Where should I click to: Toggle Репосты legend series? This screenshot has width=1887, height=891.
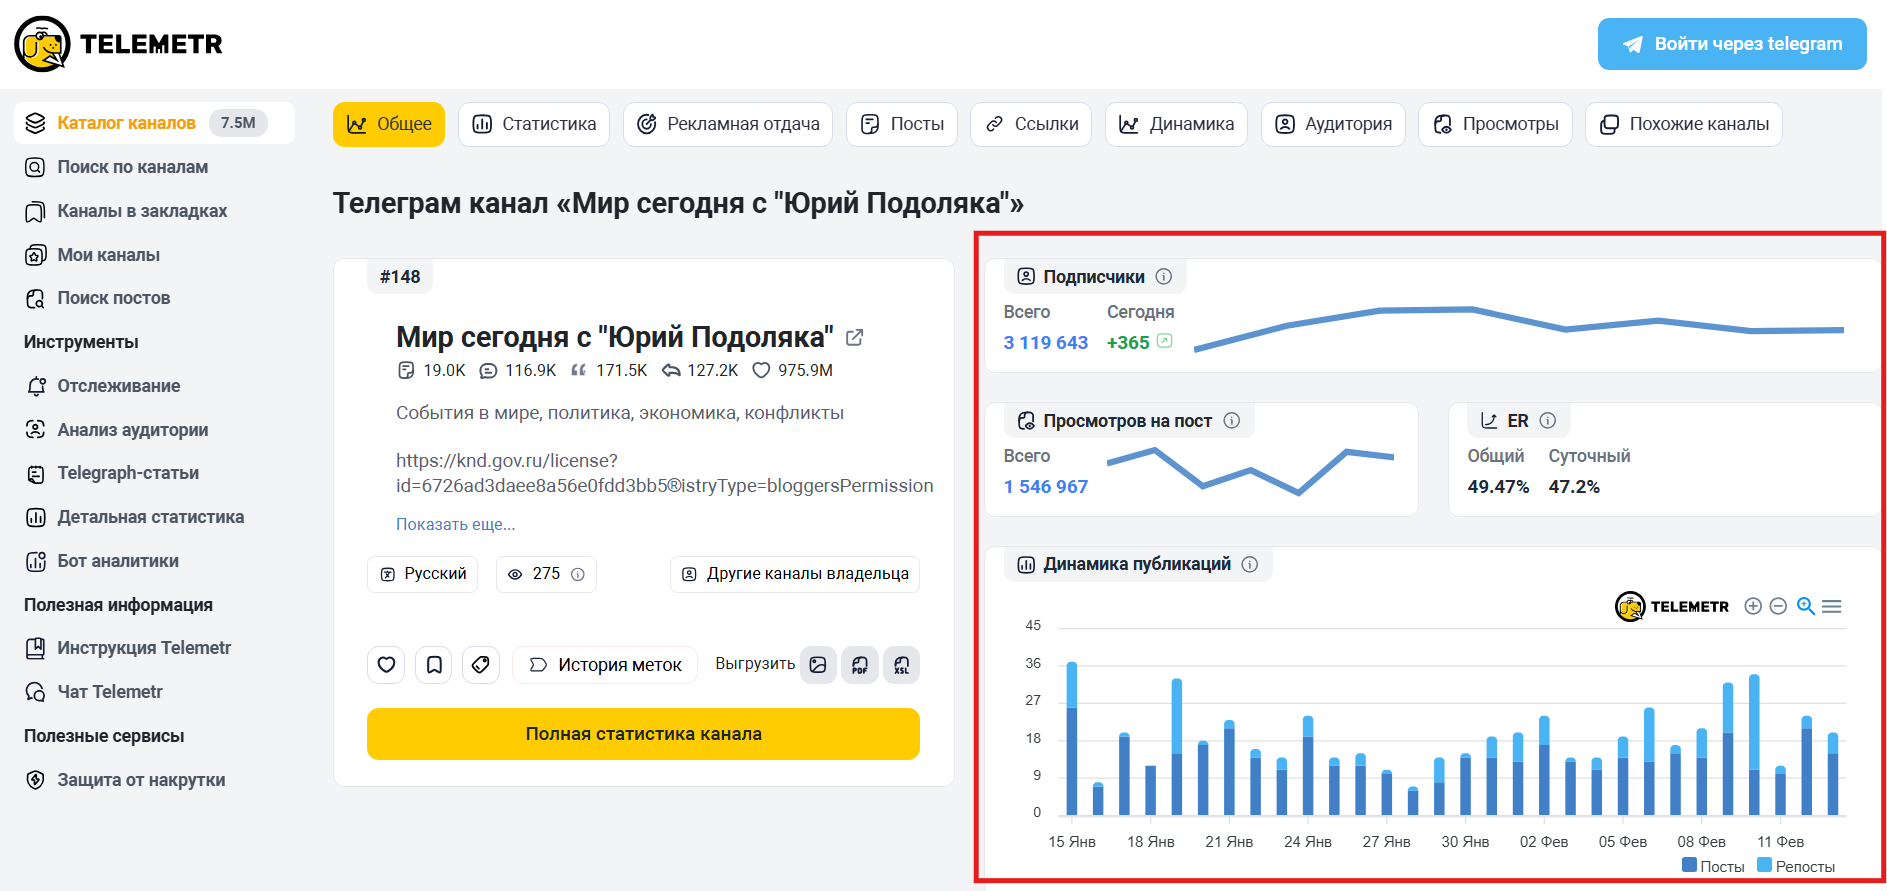pyautogui.click(x=1796, y=866)
